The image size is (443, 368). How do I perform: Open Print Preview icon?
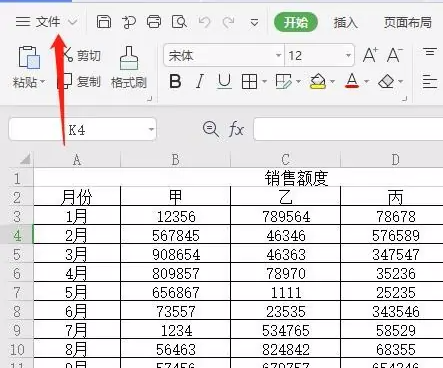click(x=179, y=22)
